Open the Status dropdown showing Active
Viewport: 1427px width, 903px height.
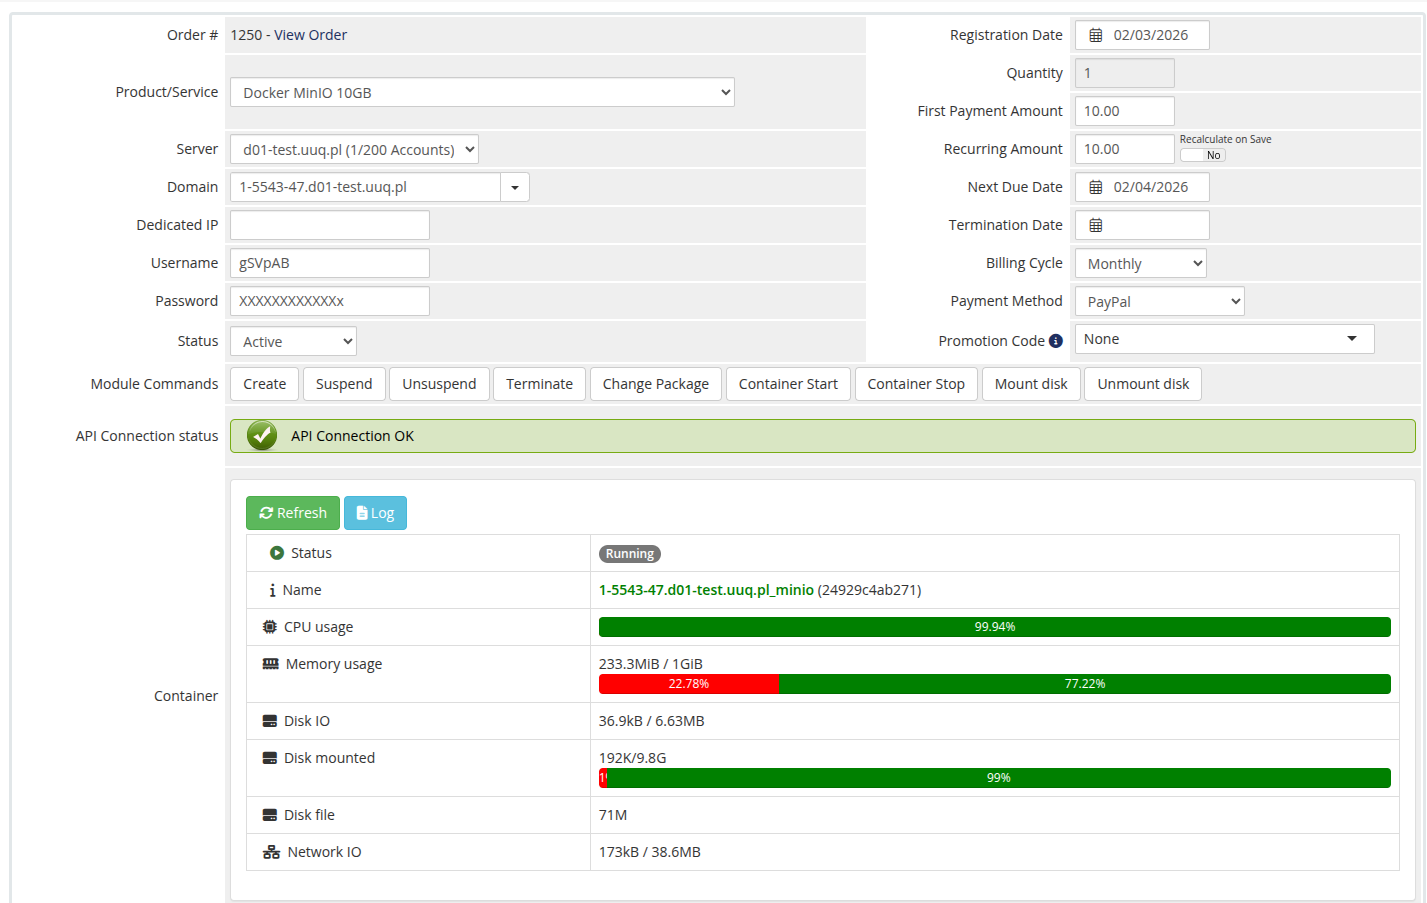point(292,340)
